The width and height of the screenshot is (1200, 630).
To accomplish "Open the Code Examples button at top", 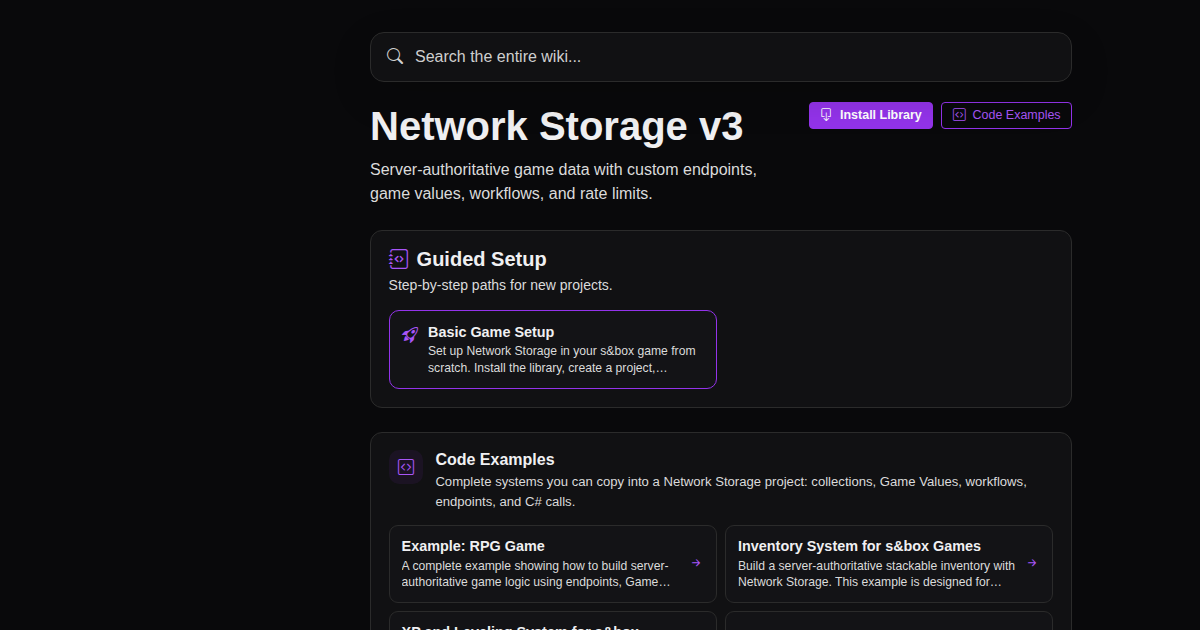I will tap(1006, 115).
